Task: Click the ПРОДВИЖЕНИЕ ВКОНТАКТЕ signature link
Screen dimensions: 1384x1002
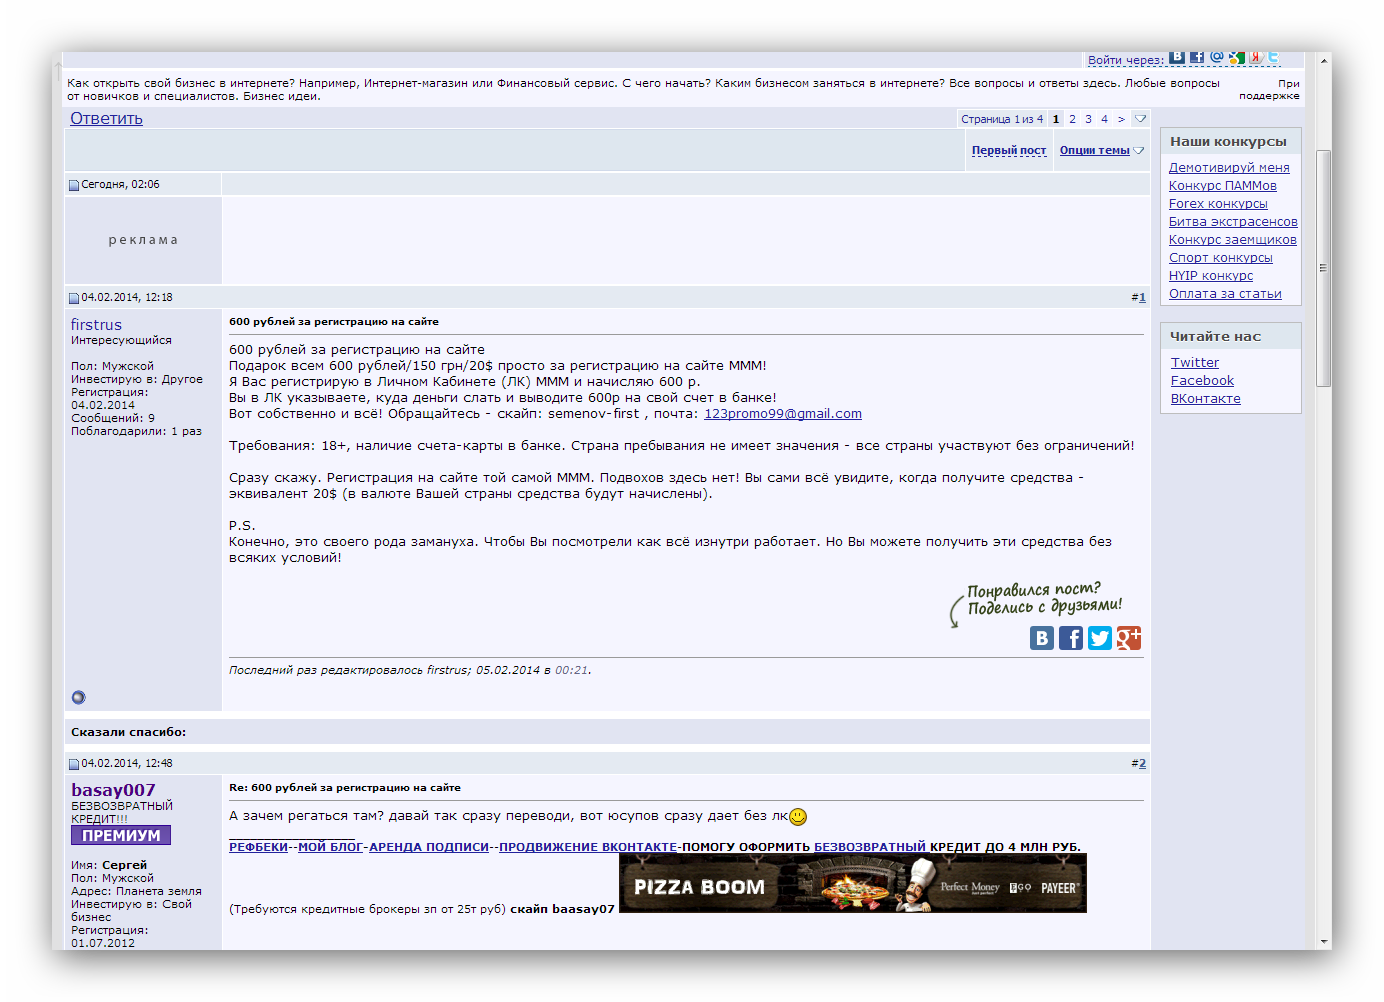Action: coord(588,847)
